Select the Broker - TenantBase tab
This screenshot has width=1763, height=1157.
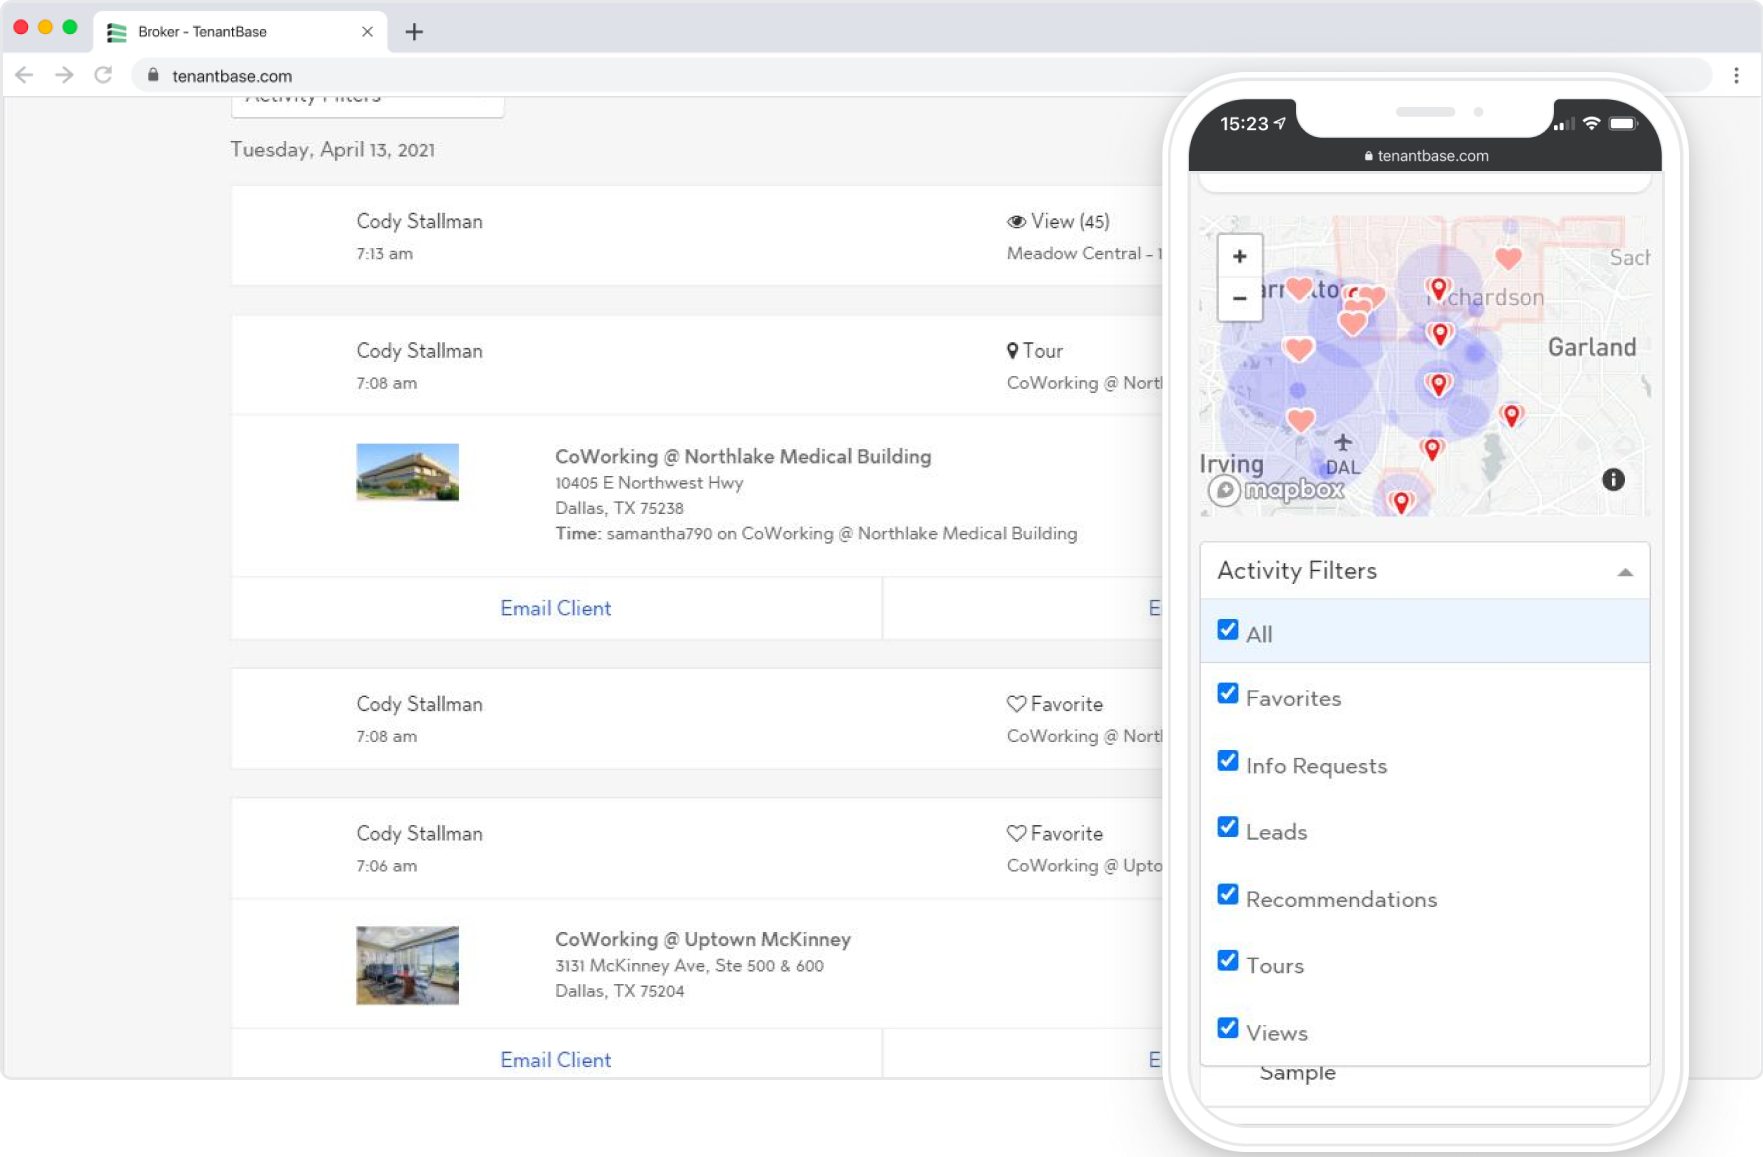tap(240, 32)
